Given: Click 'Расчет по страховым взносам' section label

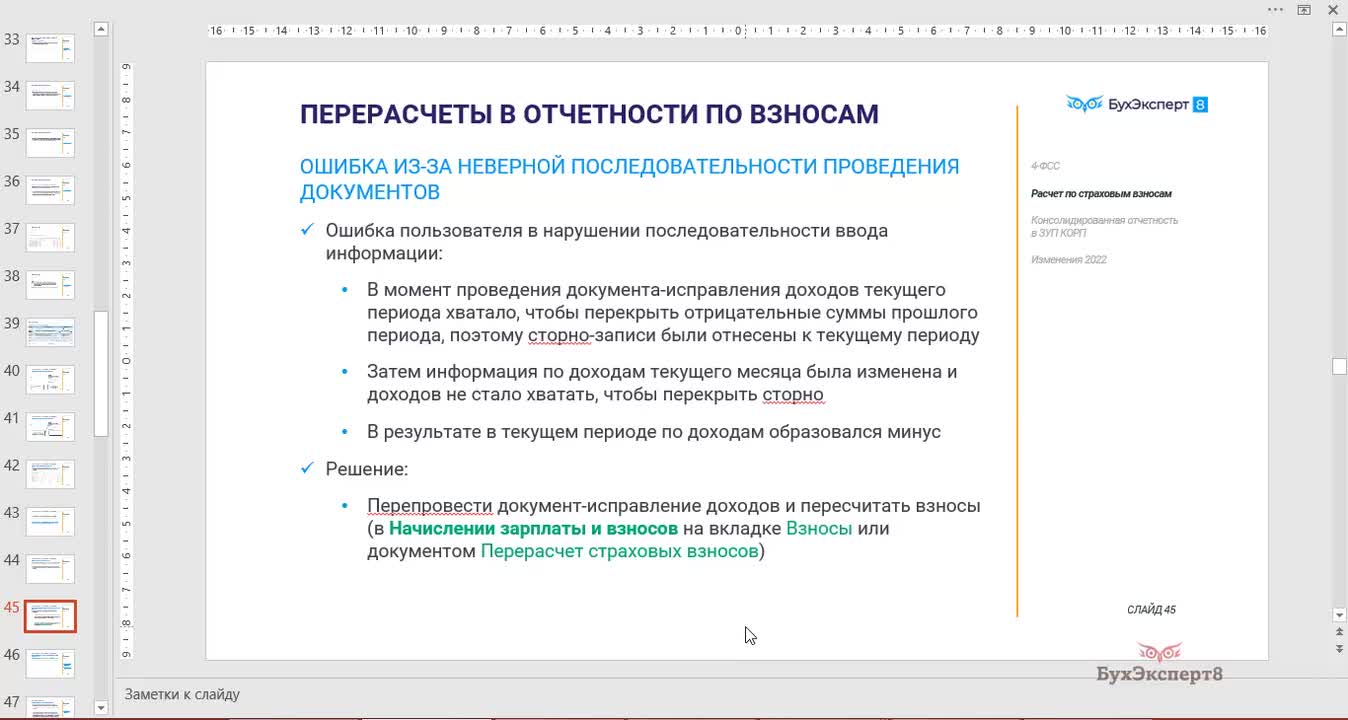Looking at the screenshot, I should (x=1101, y=194).
